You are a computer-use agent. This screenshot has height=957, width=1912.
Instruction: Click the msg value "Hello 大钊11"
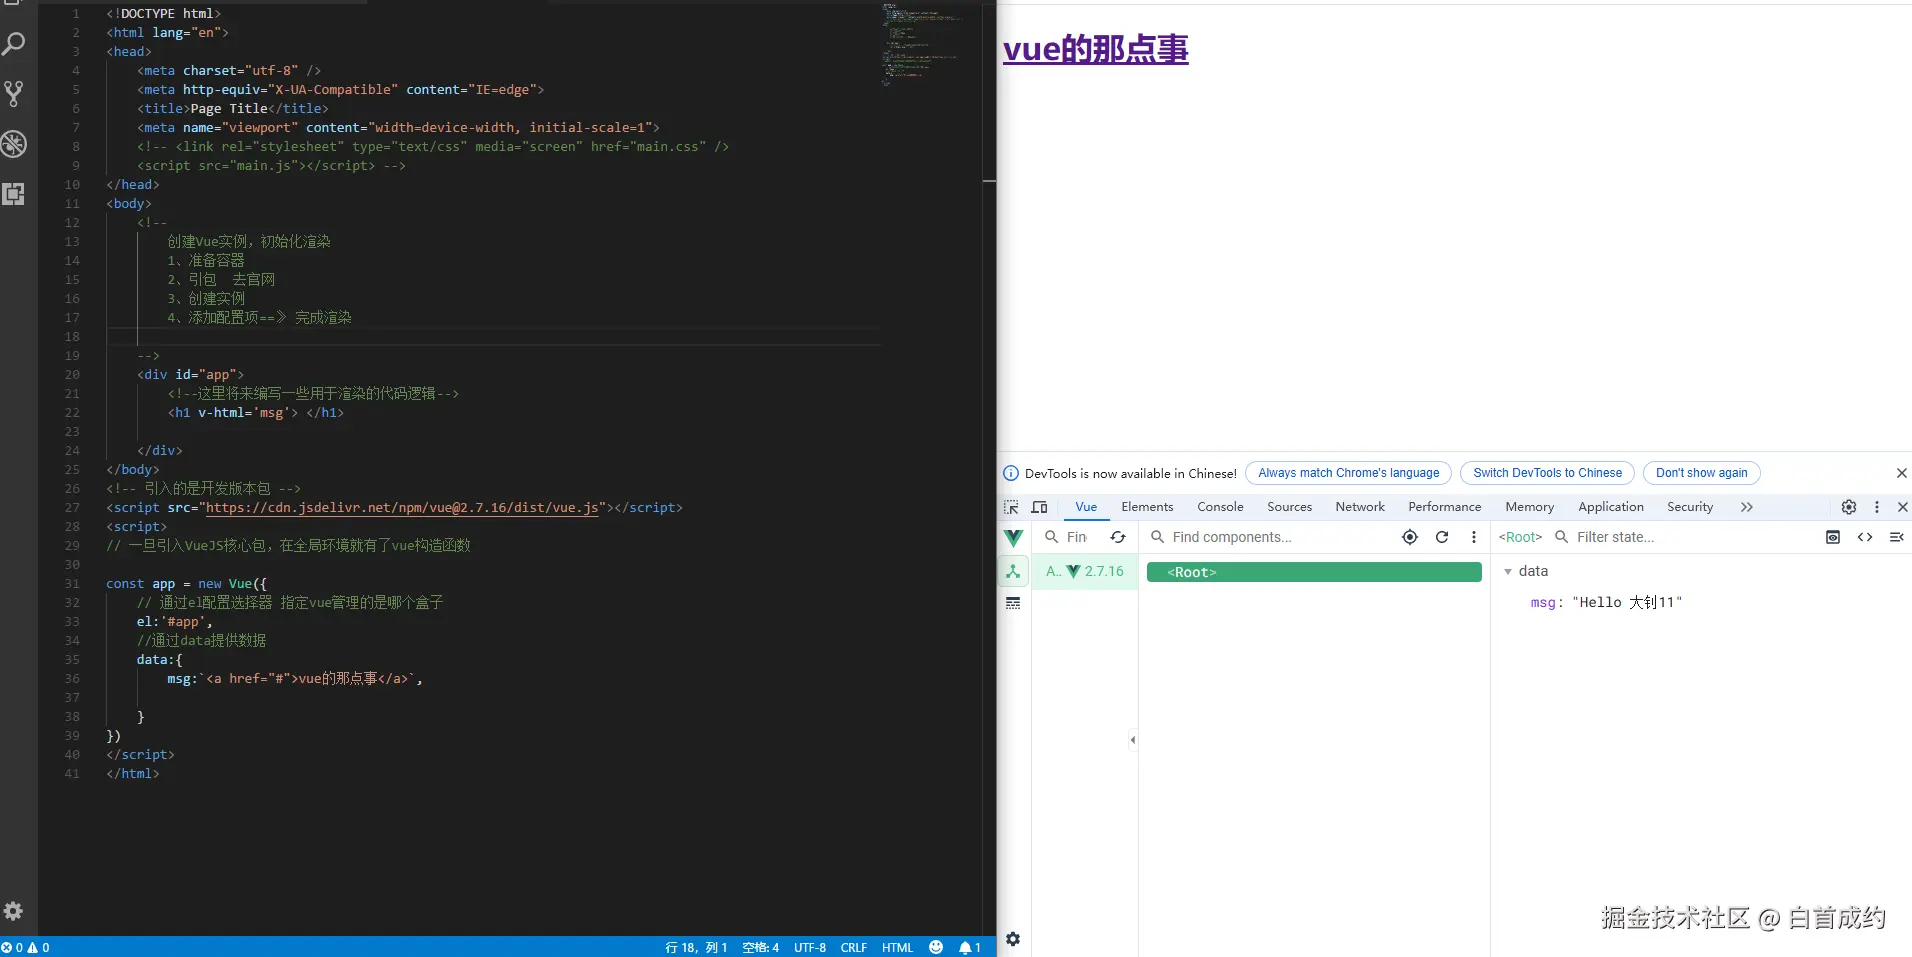click(1627, 602)
